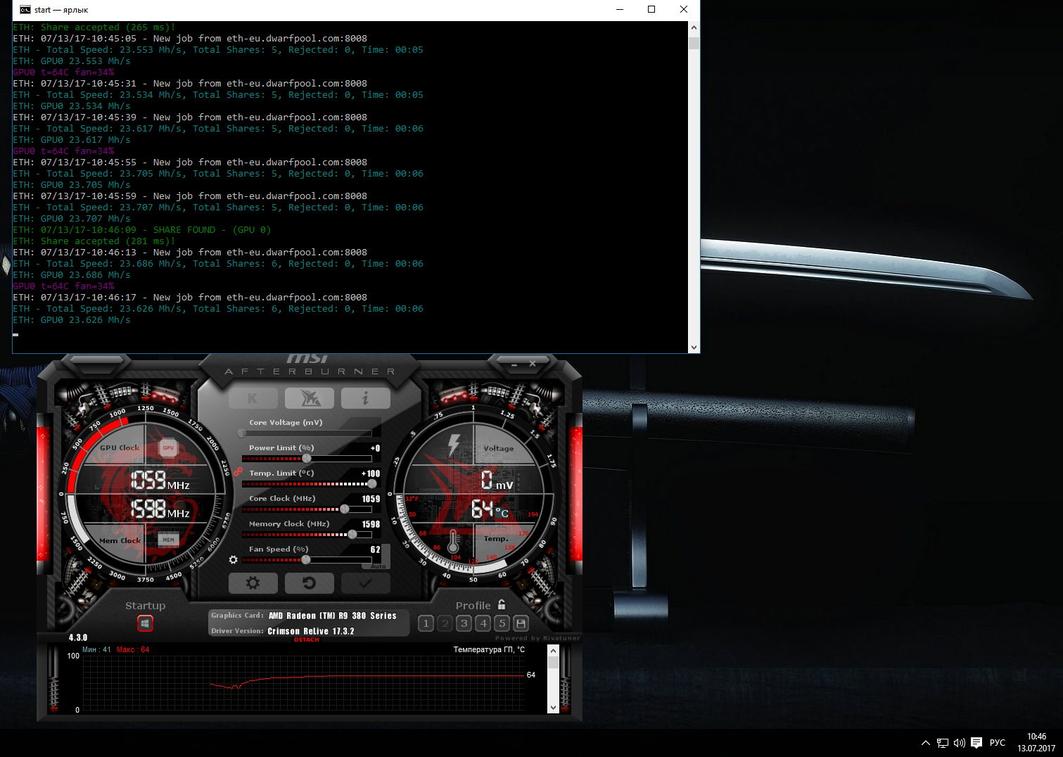Image resolution: width=1063 pixels, height=757 pixels.
Task: Select profile slot 2
Action: pos(445,623)
